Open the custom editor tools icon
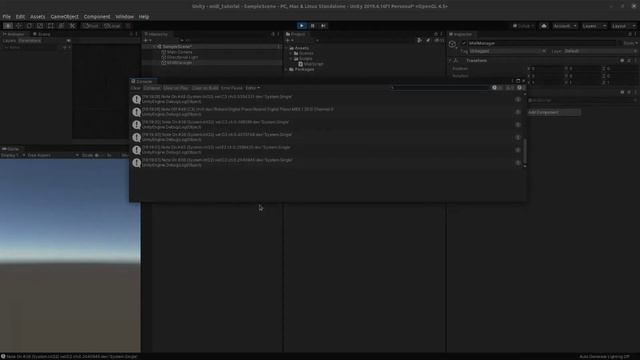 [x=72, y=26]
